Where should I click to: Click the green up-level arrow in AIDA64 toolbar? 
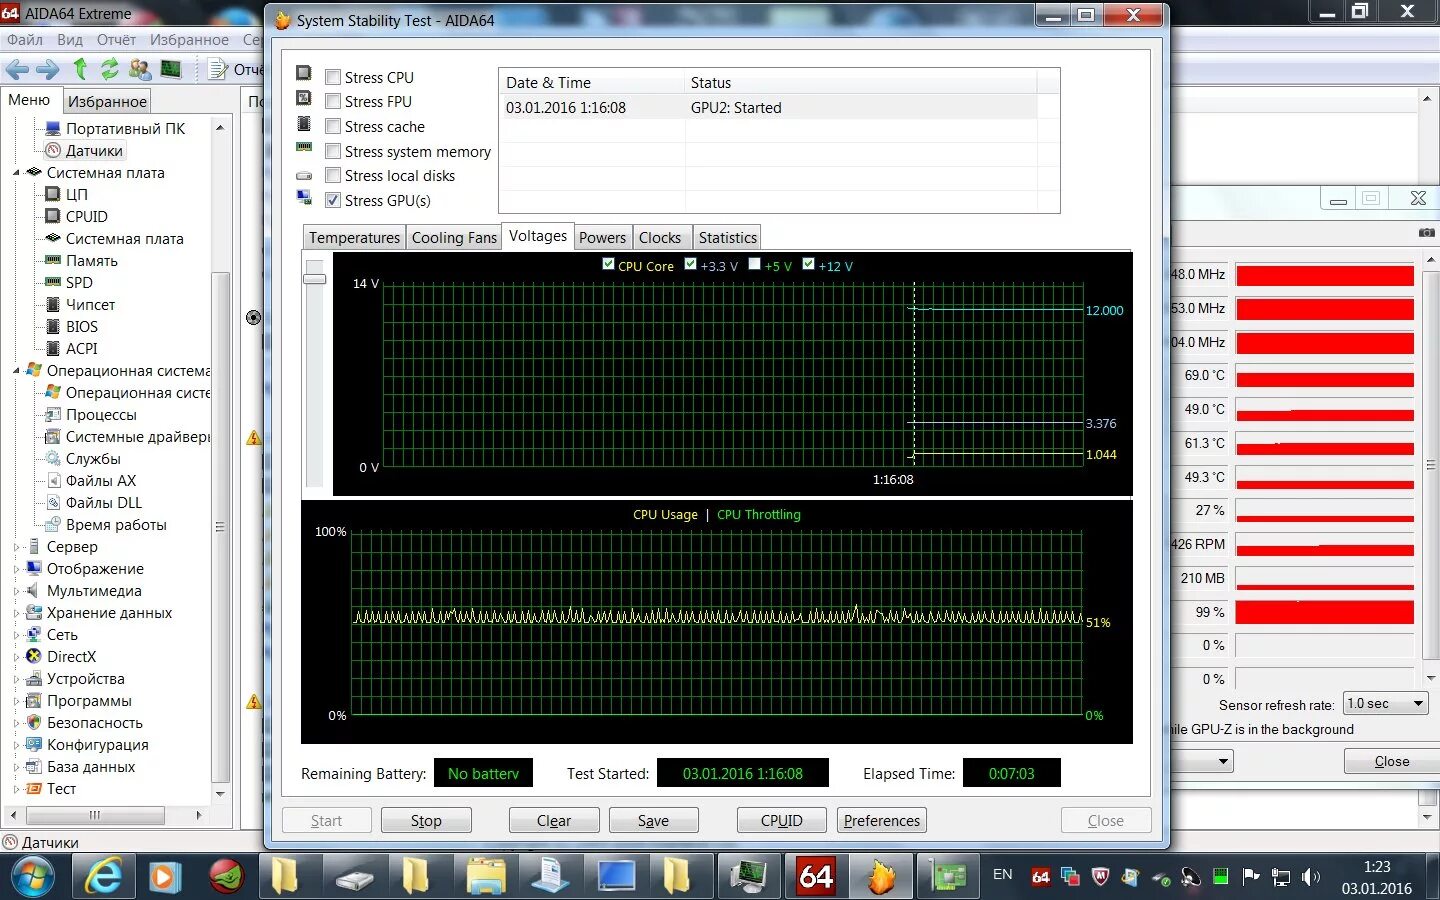(81, 69)
